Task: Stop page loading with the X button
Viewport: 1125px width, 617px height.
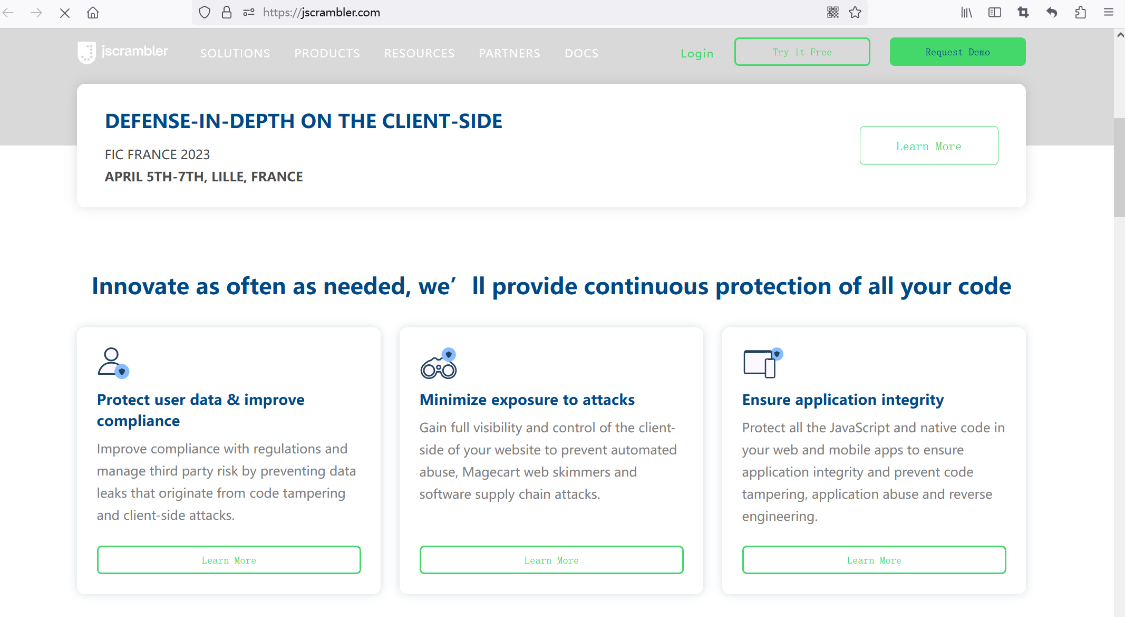Action: (x=65, y=12)
